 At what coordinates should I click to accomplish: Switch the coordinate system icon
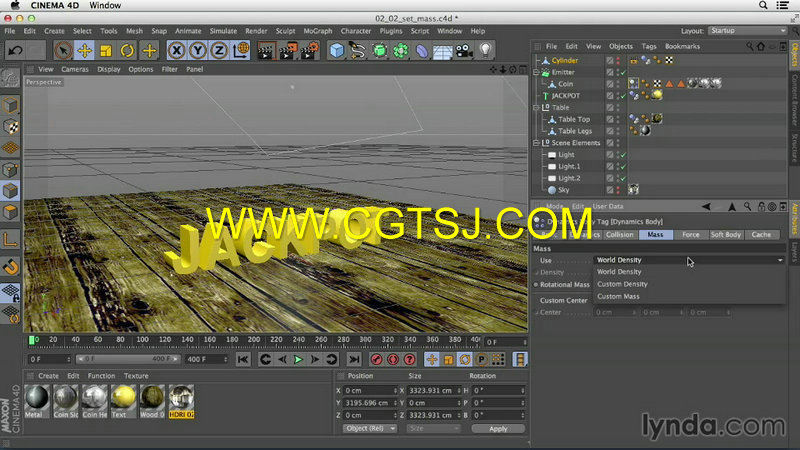[x=241, y=51]
